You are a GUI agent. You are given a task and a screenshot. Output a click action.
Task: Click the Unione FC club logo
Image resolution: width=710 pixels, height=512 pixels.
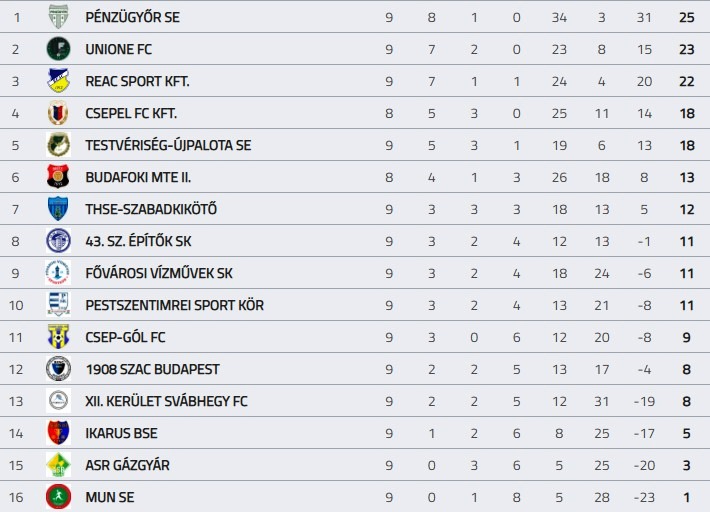point(58,49)
